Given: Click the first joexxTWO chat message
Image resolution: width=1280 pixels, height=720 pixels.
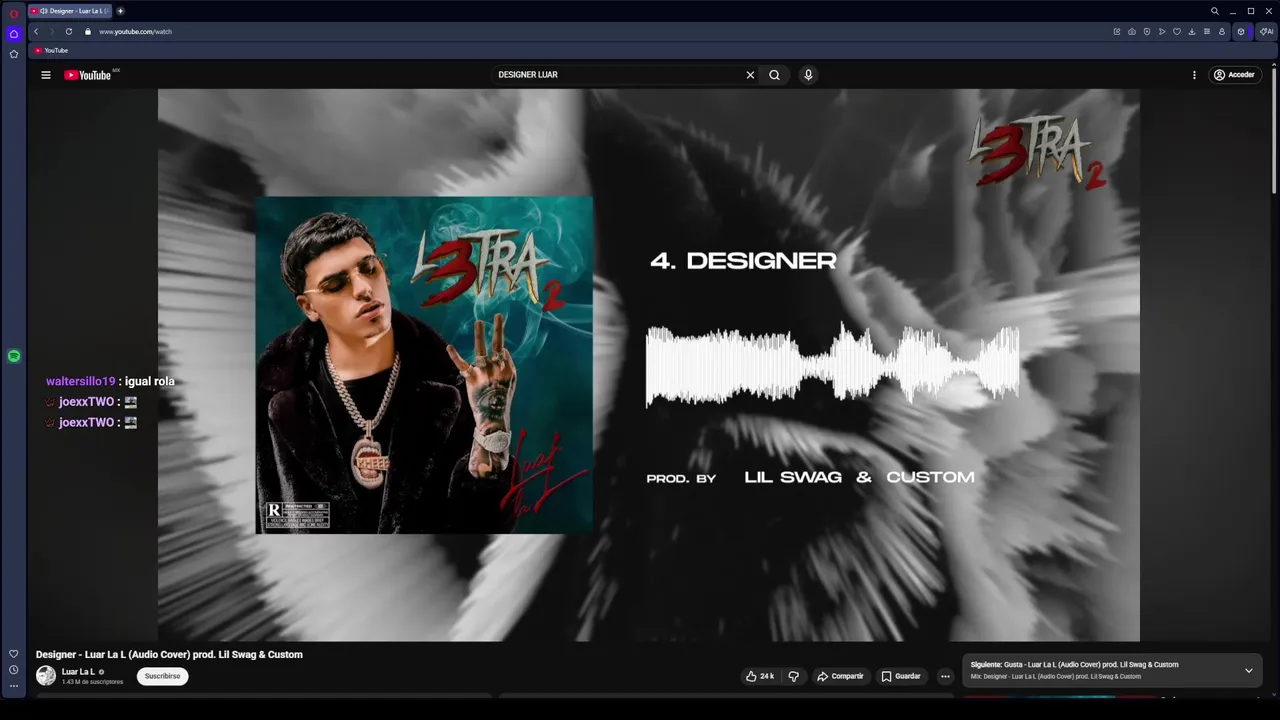Looking at the screenshot, I should (x=92, y=402).
